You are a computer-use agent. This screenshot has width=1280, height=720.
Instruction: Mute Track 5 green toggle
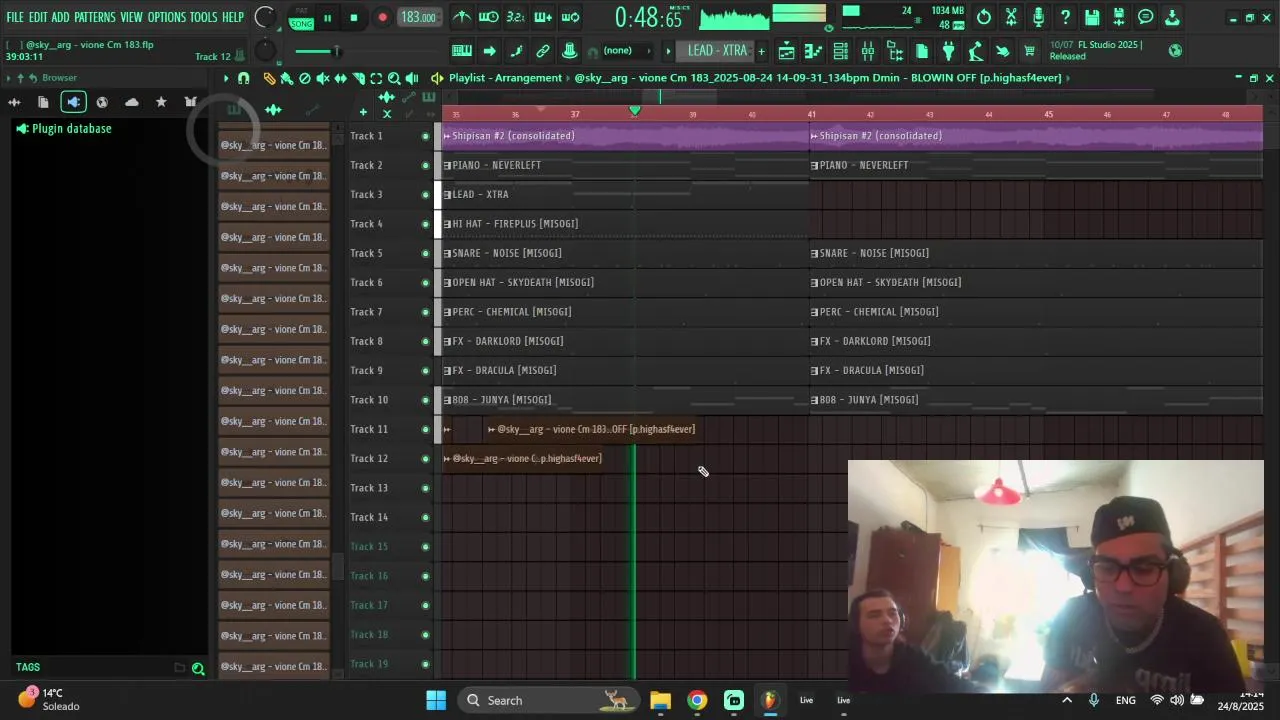(425, 253)
